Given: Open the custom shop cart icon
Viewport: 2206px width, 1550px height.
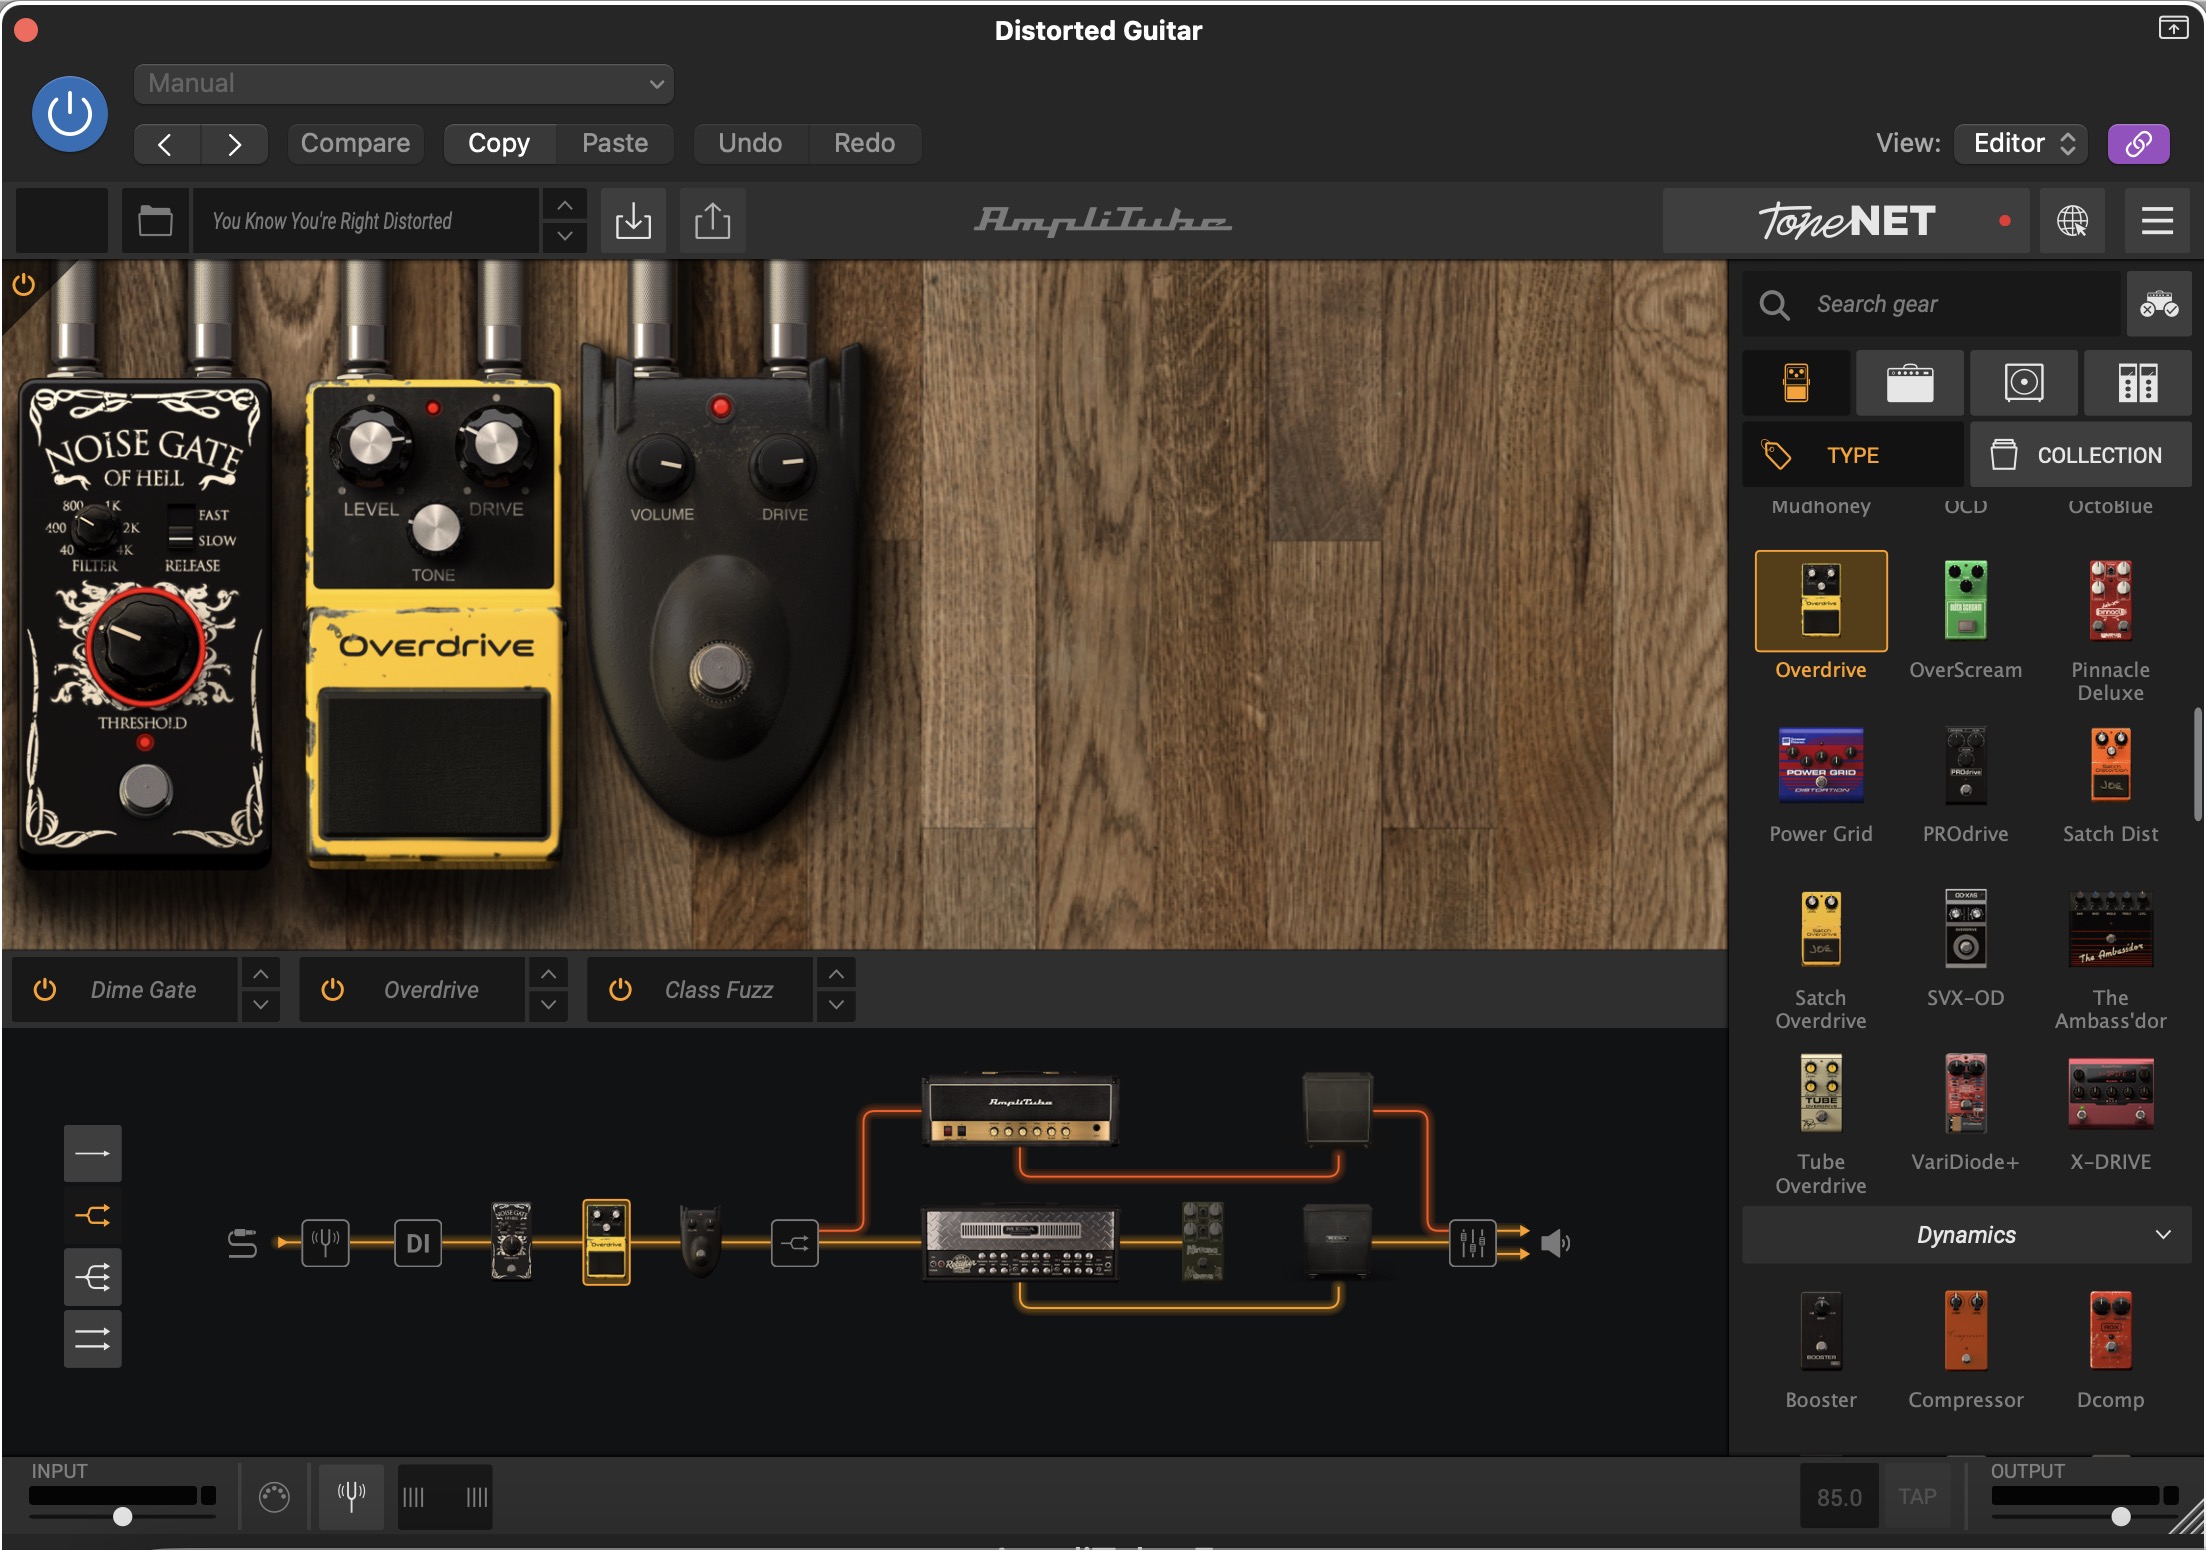Looking at the screenshot, I should (2159, 304).
